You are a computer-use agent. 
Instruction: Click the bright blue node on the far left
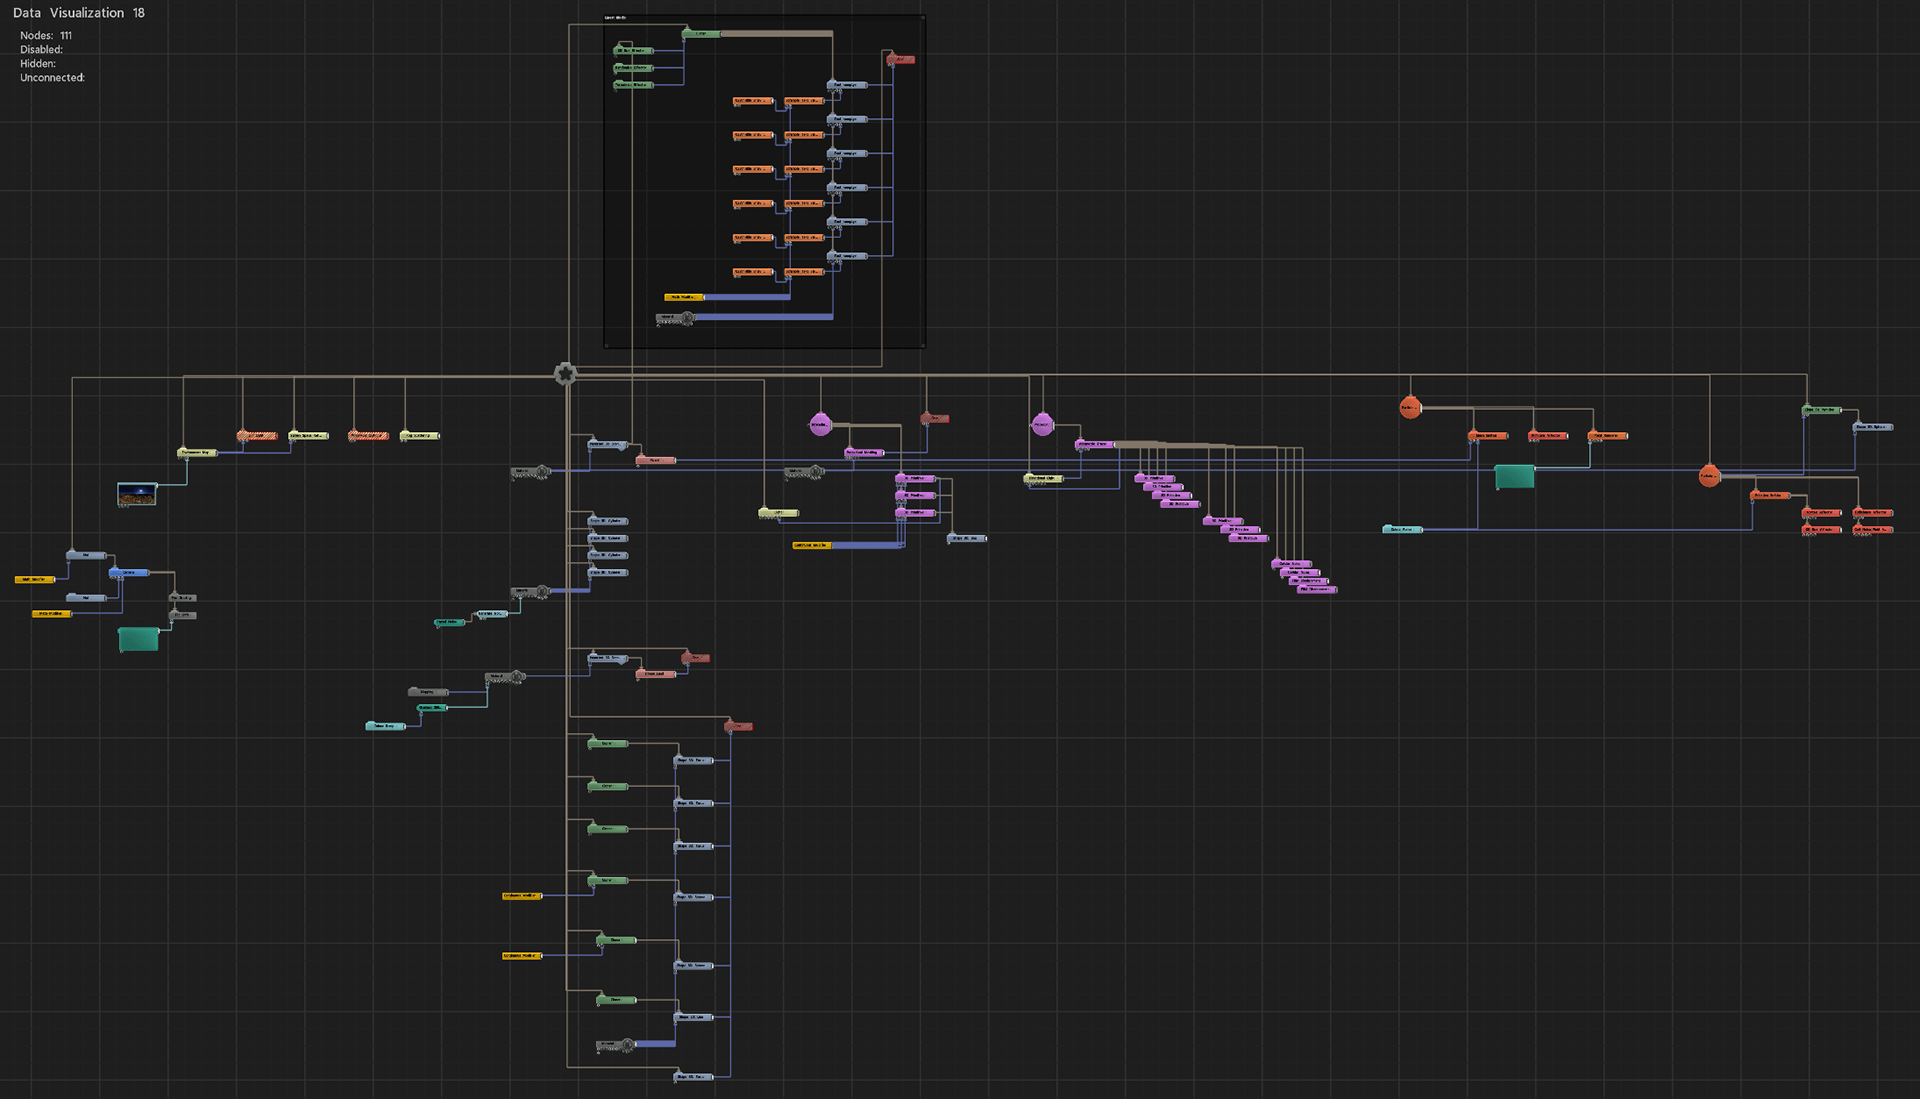pos(129,573)
